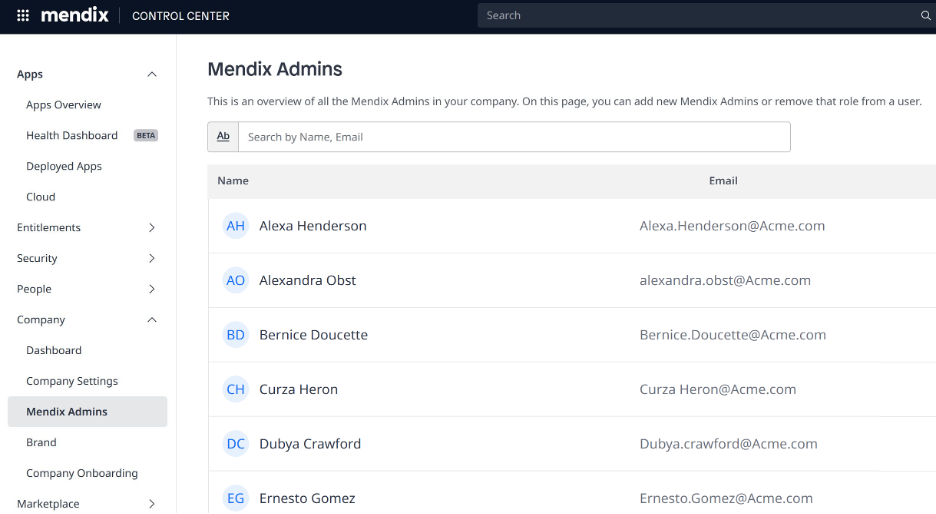The image size is (936, 514).
Task: Click Alexandra Obst's AO avatar
Action: point(235,281)
